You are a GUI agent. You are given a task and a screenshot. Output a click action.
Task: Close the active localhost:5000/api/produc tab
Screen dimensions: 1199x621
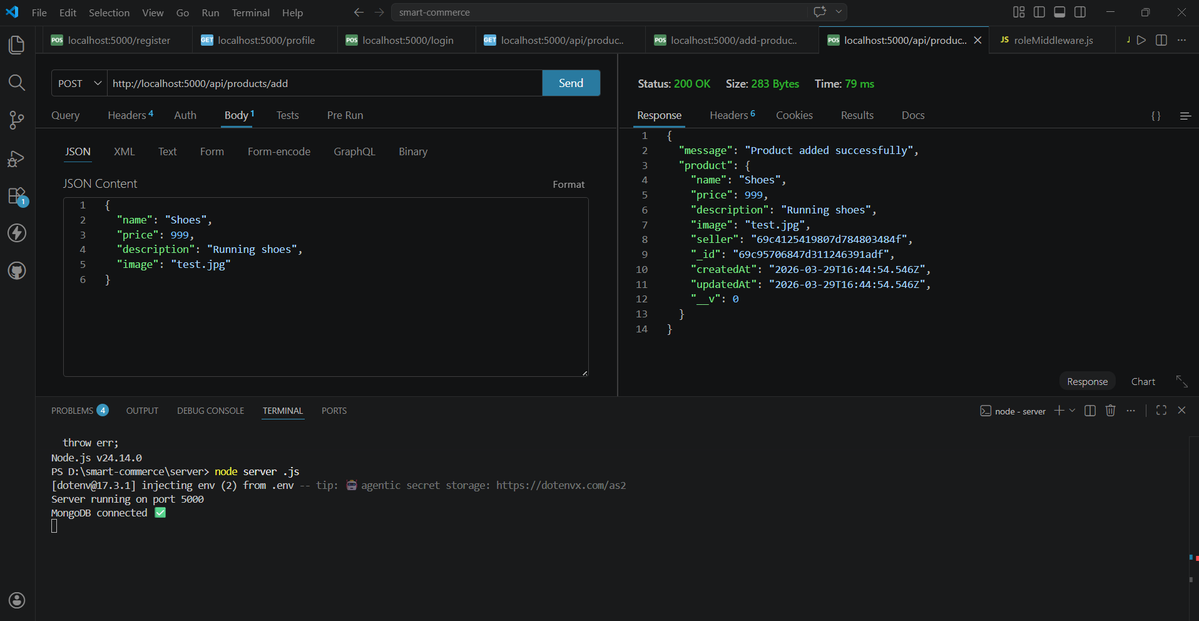click(979, 40)
